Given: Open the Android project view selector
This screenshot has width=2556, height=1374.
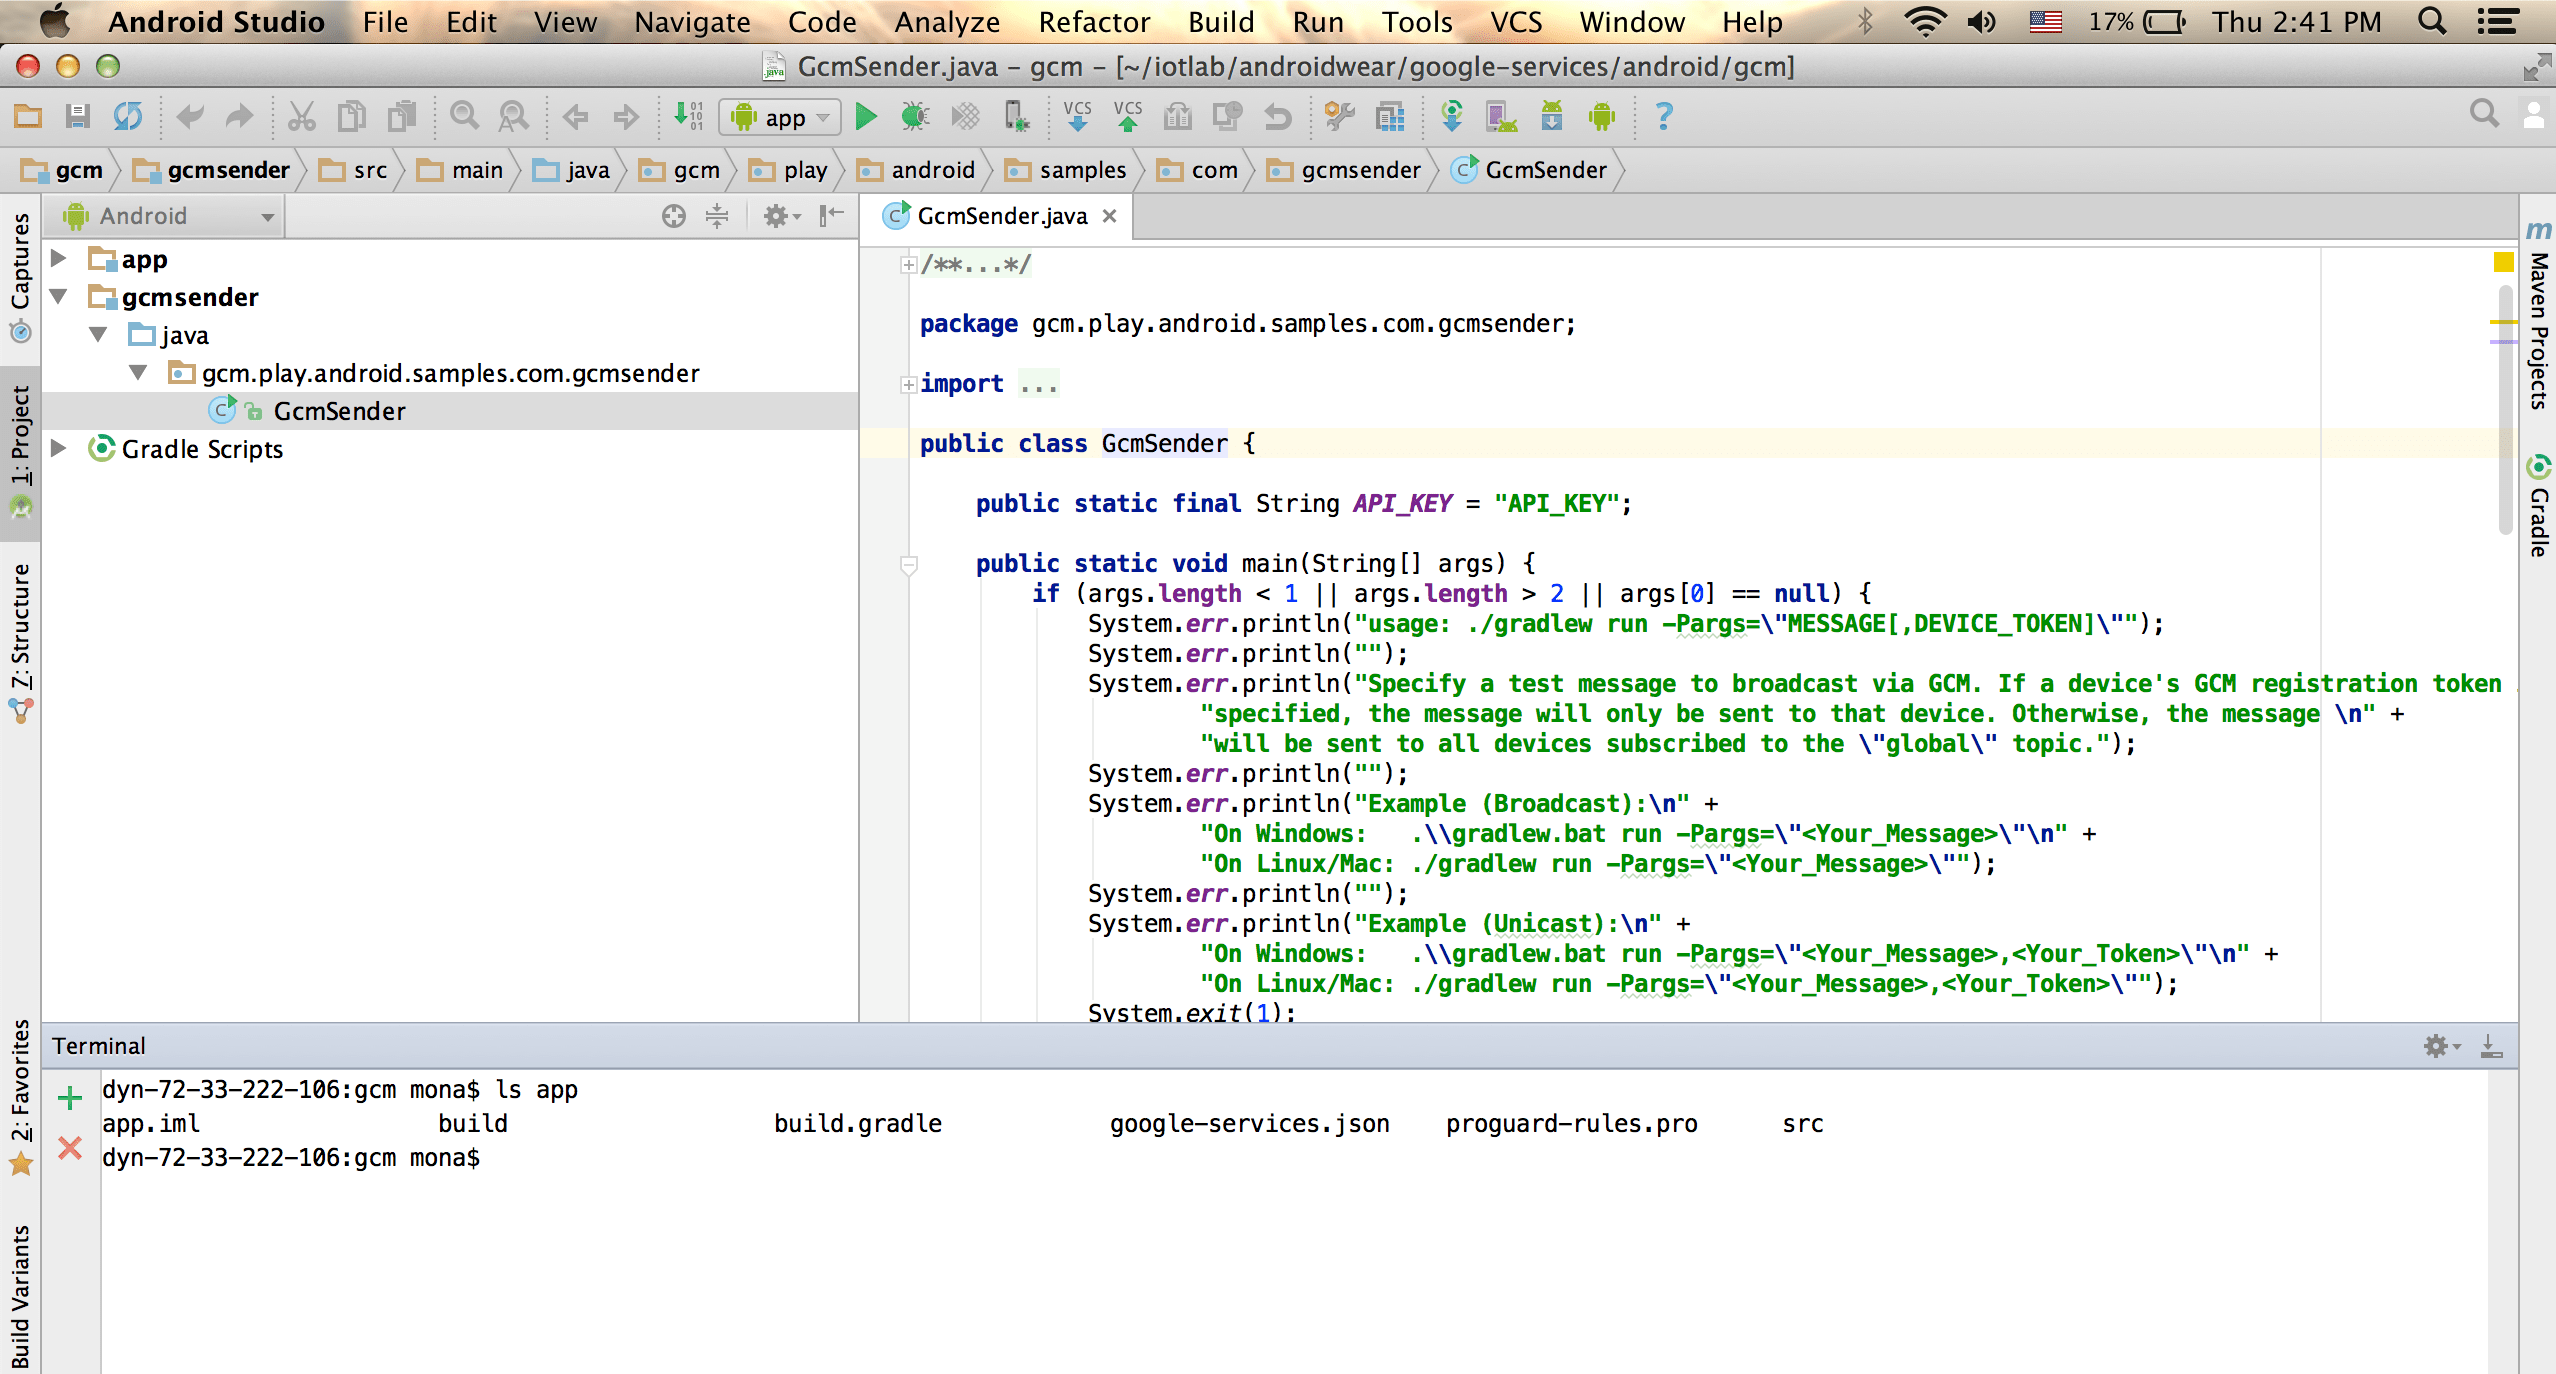Looking at the screenshot, I should pos(163,215).
